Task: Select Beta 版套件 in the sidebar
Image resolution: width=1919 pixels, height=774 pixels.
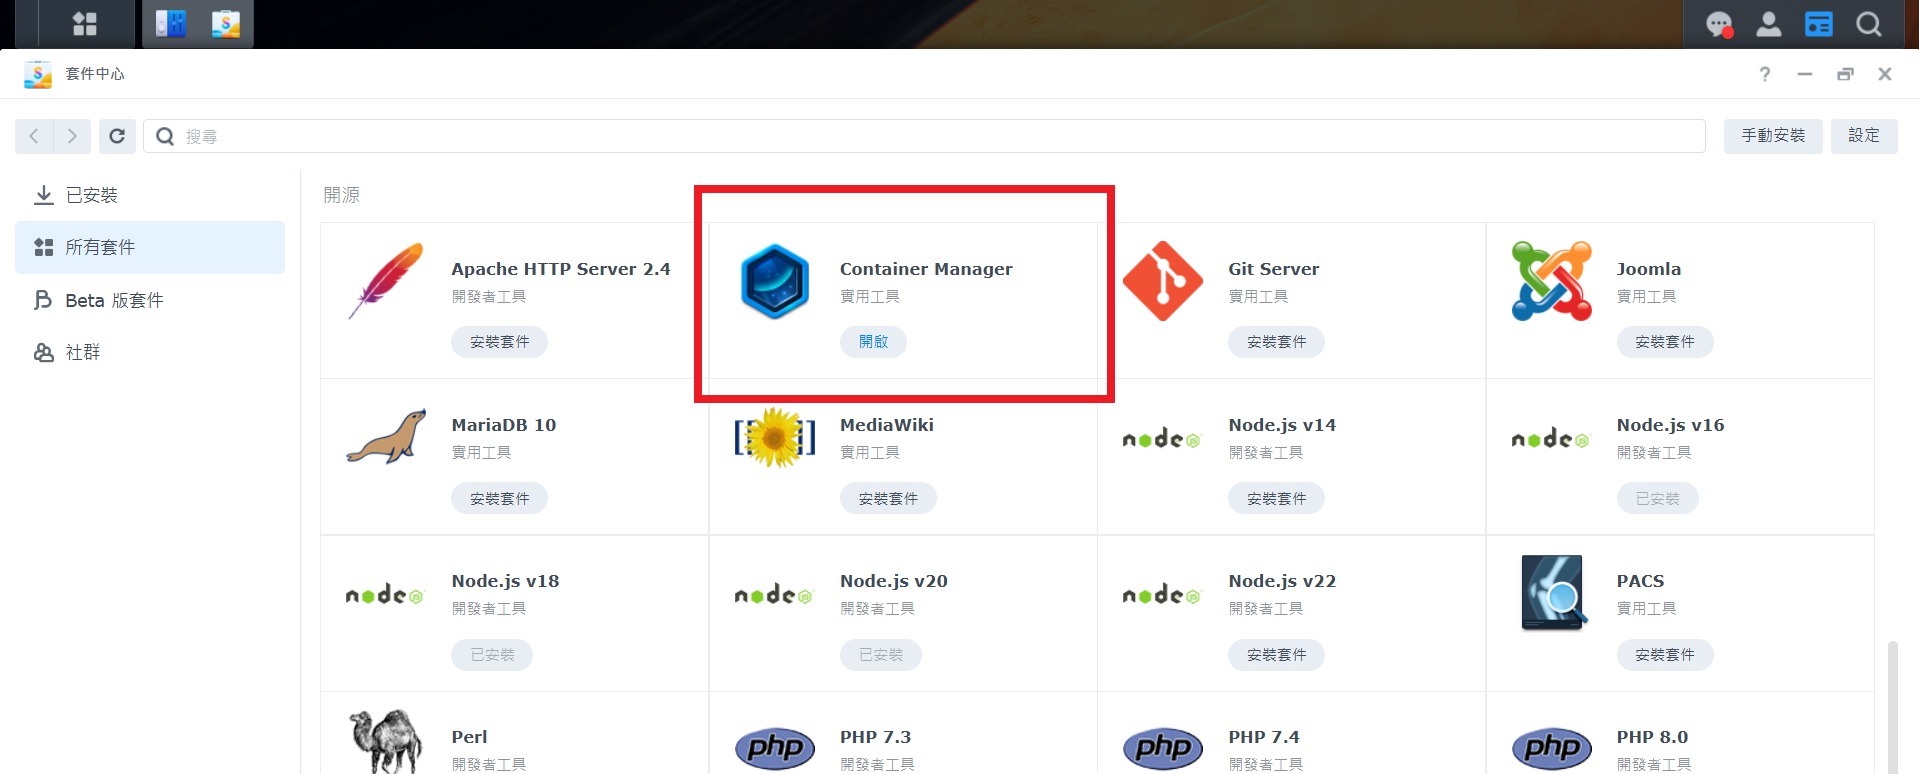Action: pos(150,300)
